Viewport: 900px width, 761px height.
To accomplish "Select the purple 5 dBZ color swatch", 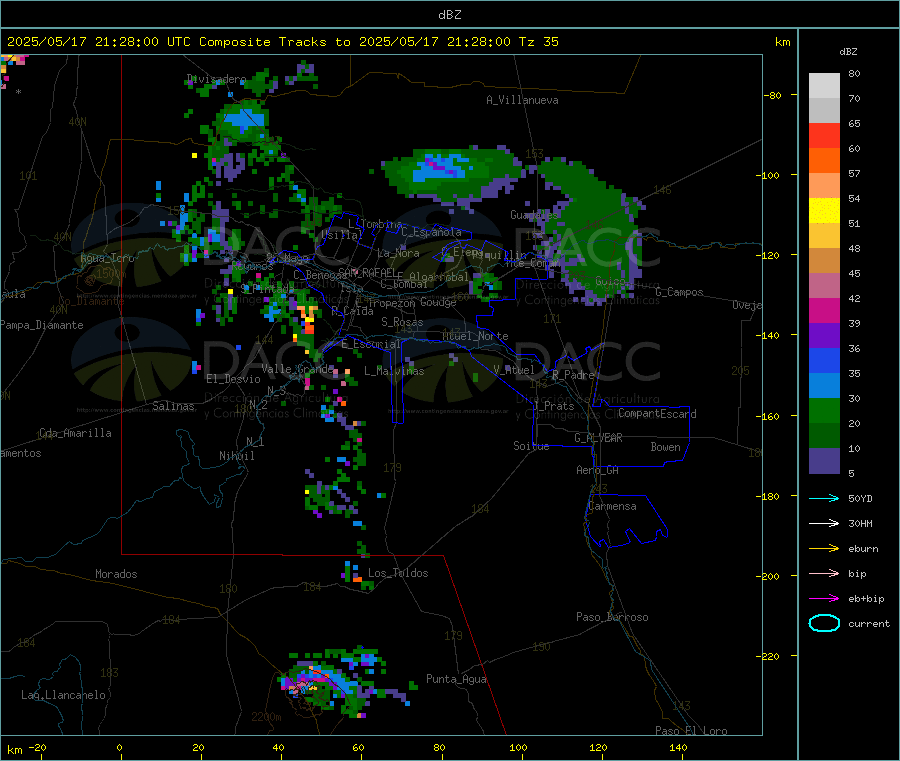I will [x=824, y=461].
